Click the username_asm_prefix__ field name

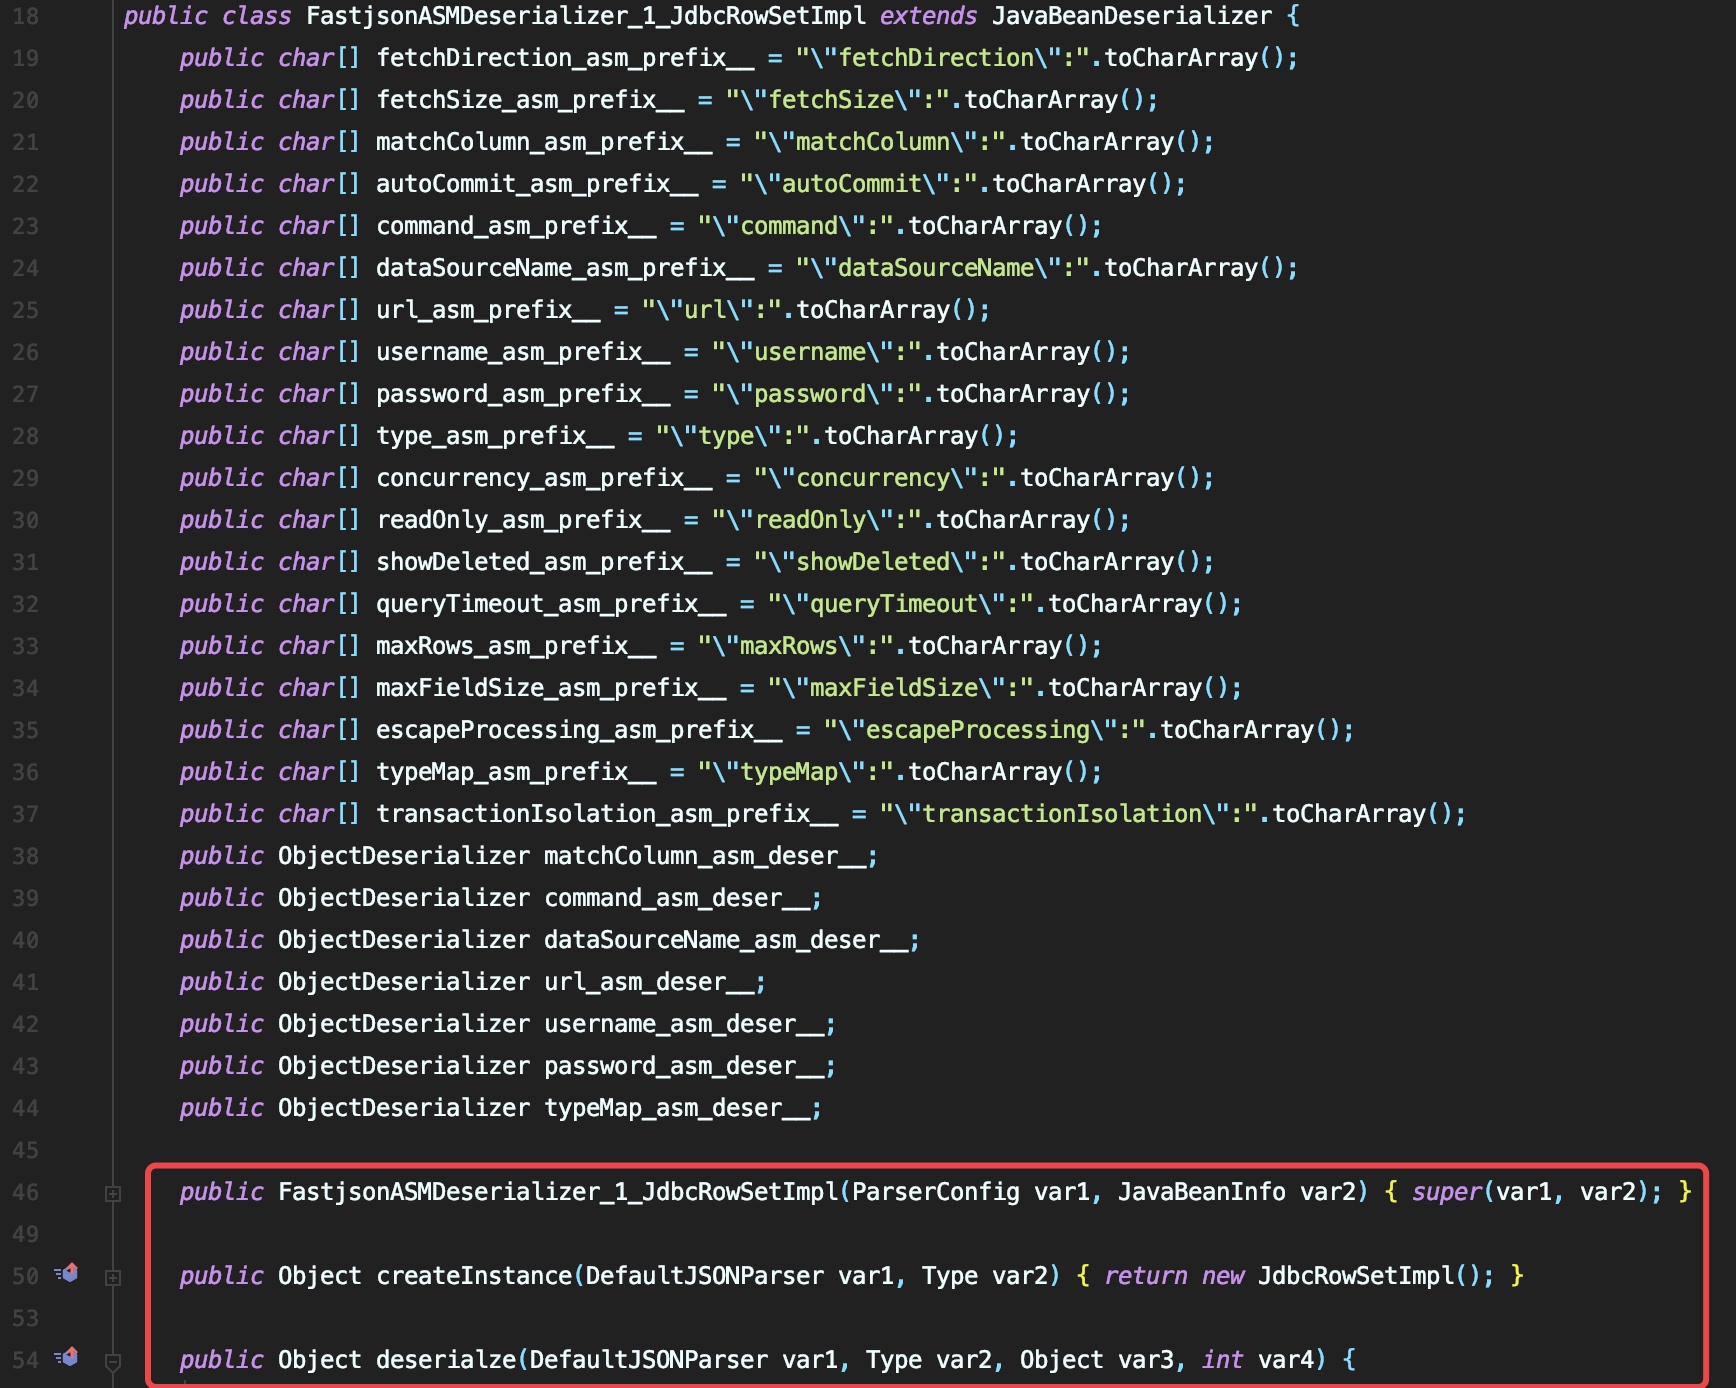523,352
